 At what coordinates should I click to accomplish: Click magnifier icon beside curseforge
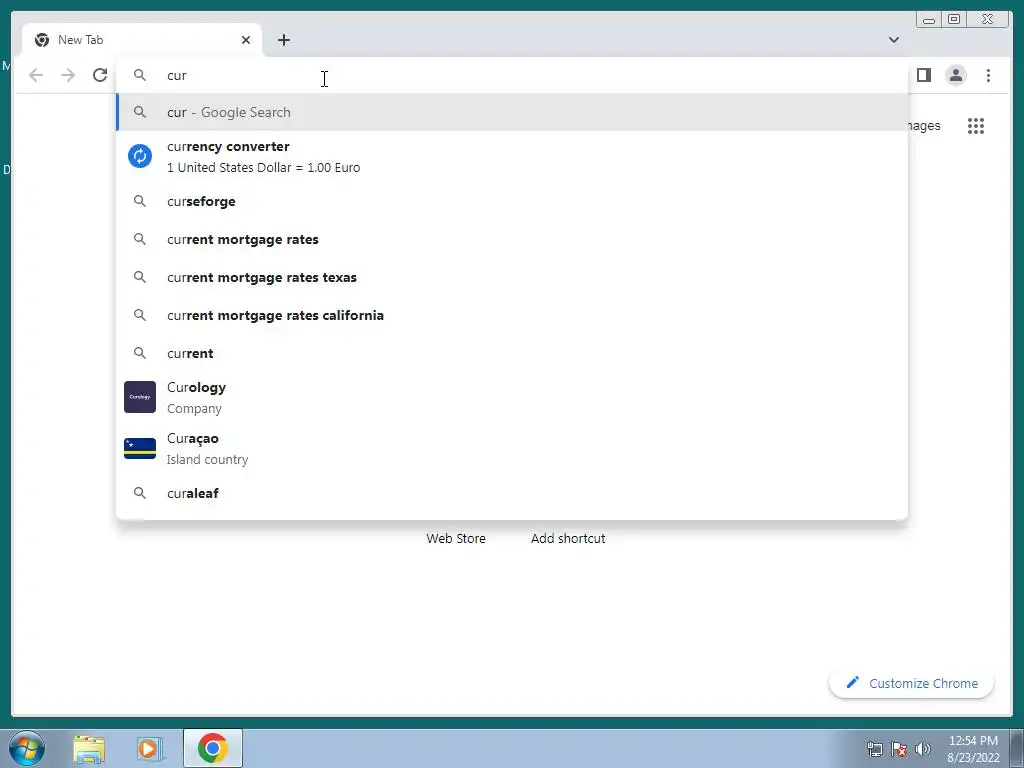pos(140,201)
